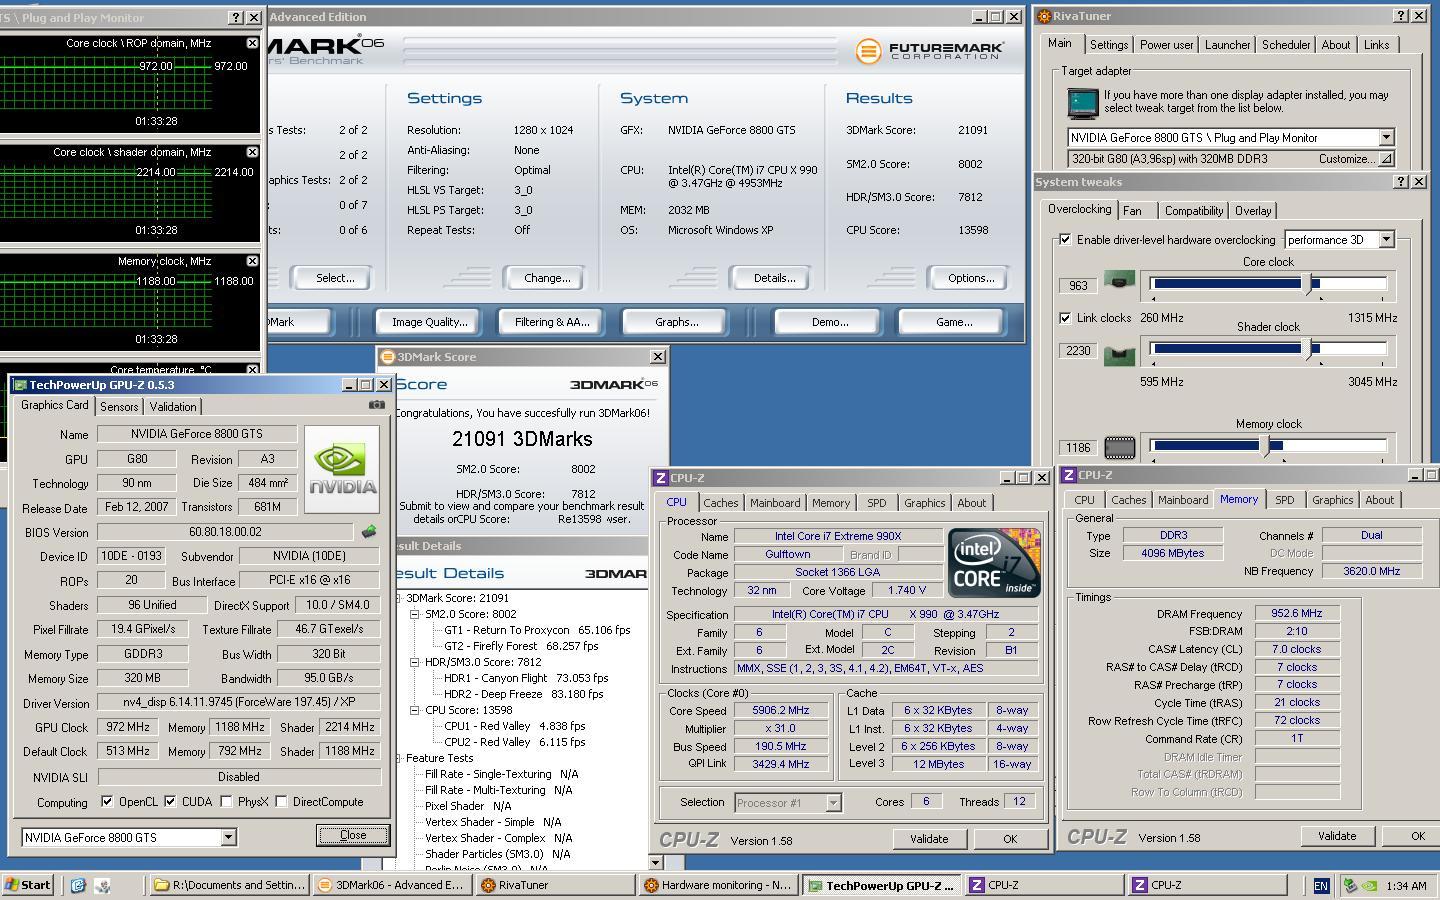Toggle the DirectCompute checkbox in GPU-Z
This screenshot has width=1440, height=900.
(x=281, y=801)
